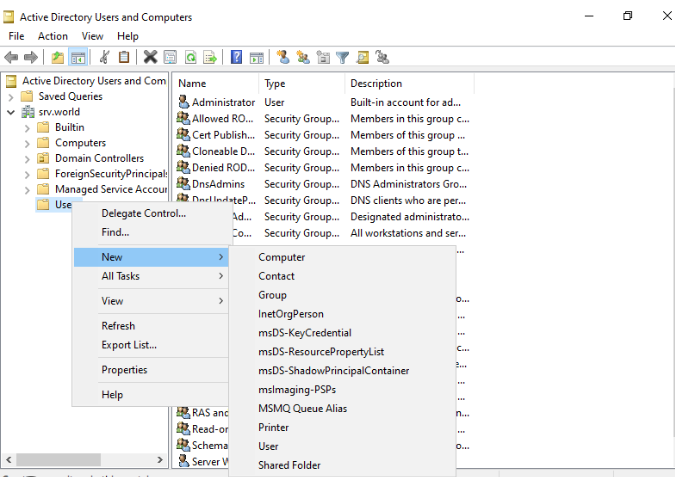The width and height of the screenshot is (675, 477).
Task: Click the Forward arrow toolbar icon
Action: (x=31, y=57)
